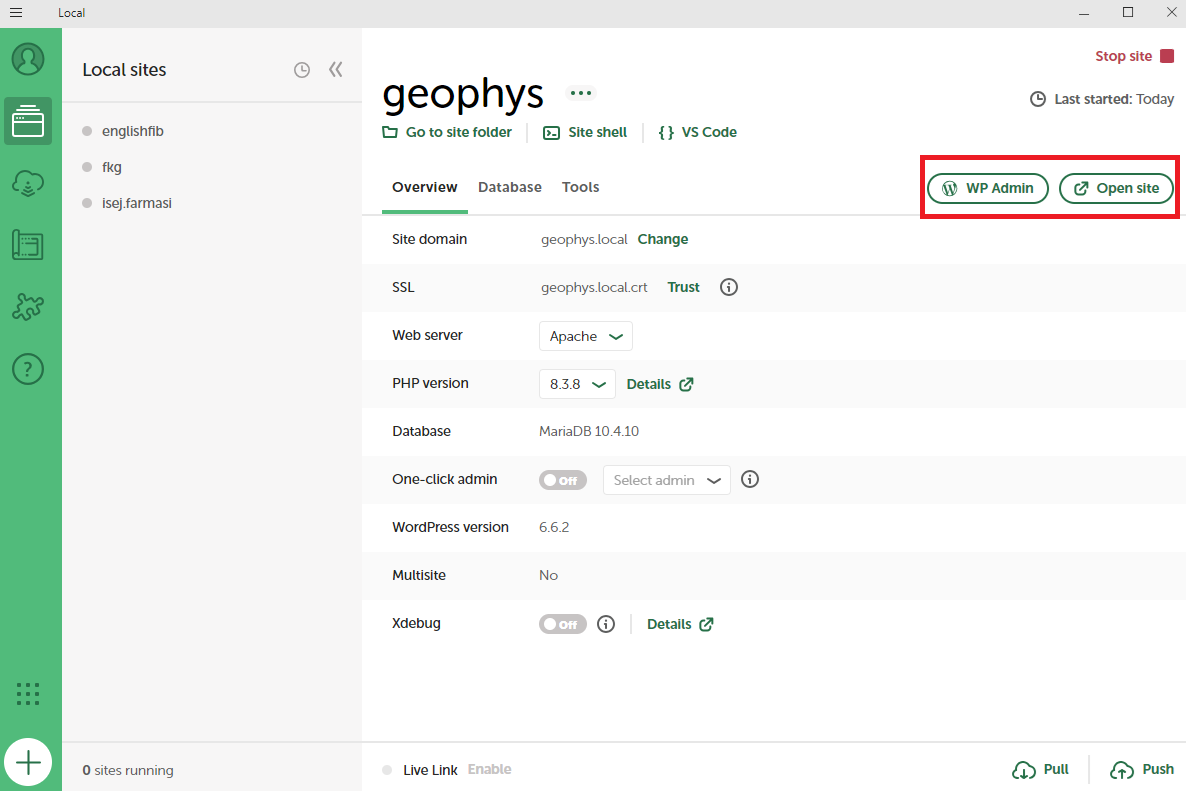Screen dimensions: 1186x791
Task: Switch to the Database tab
Action: (x=510, y=187)
